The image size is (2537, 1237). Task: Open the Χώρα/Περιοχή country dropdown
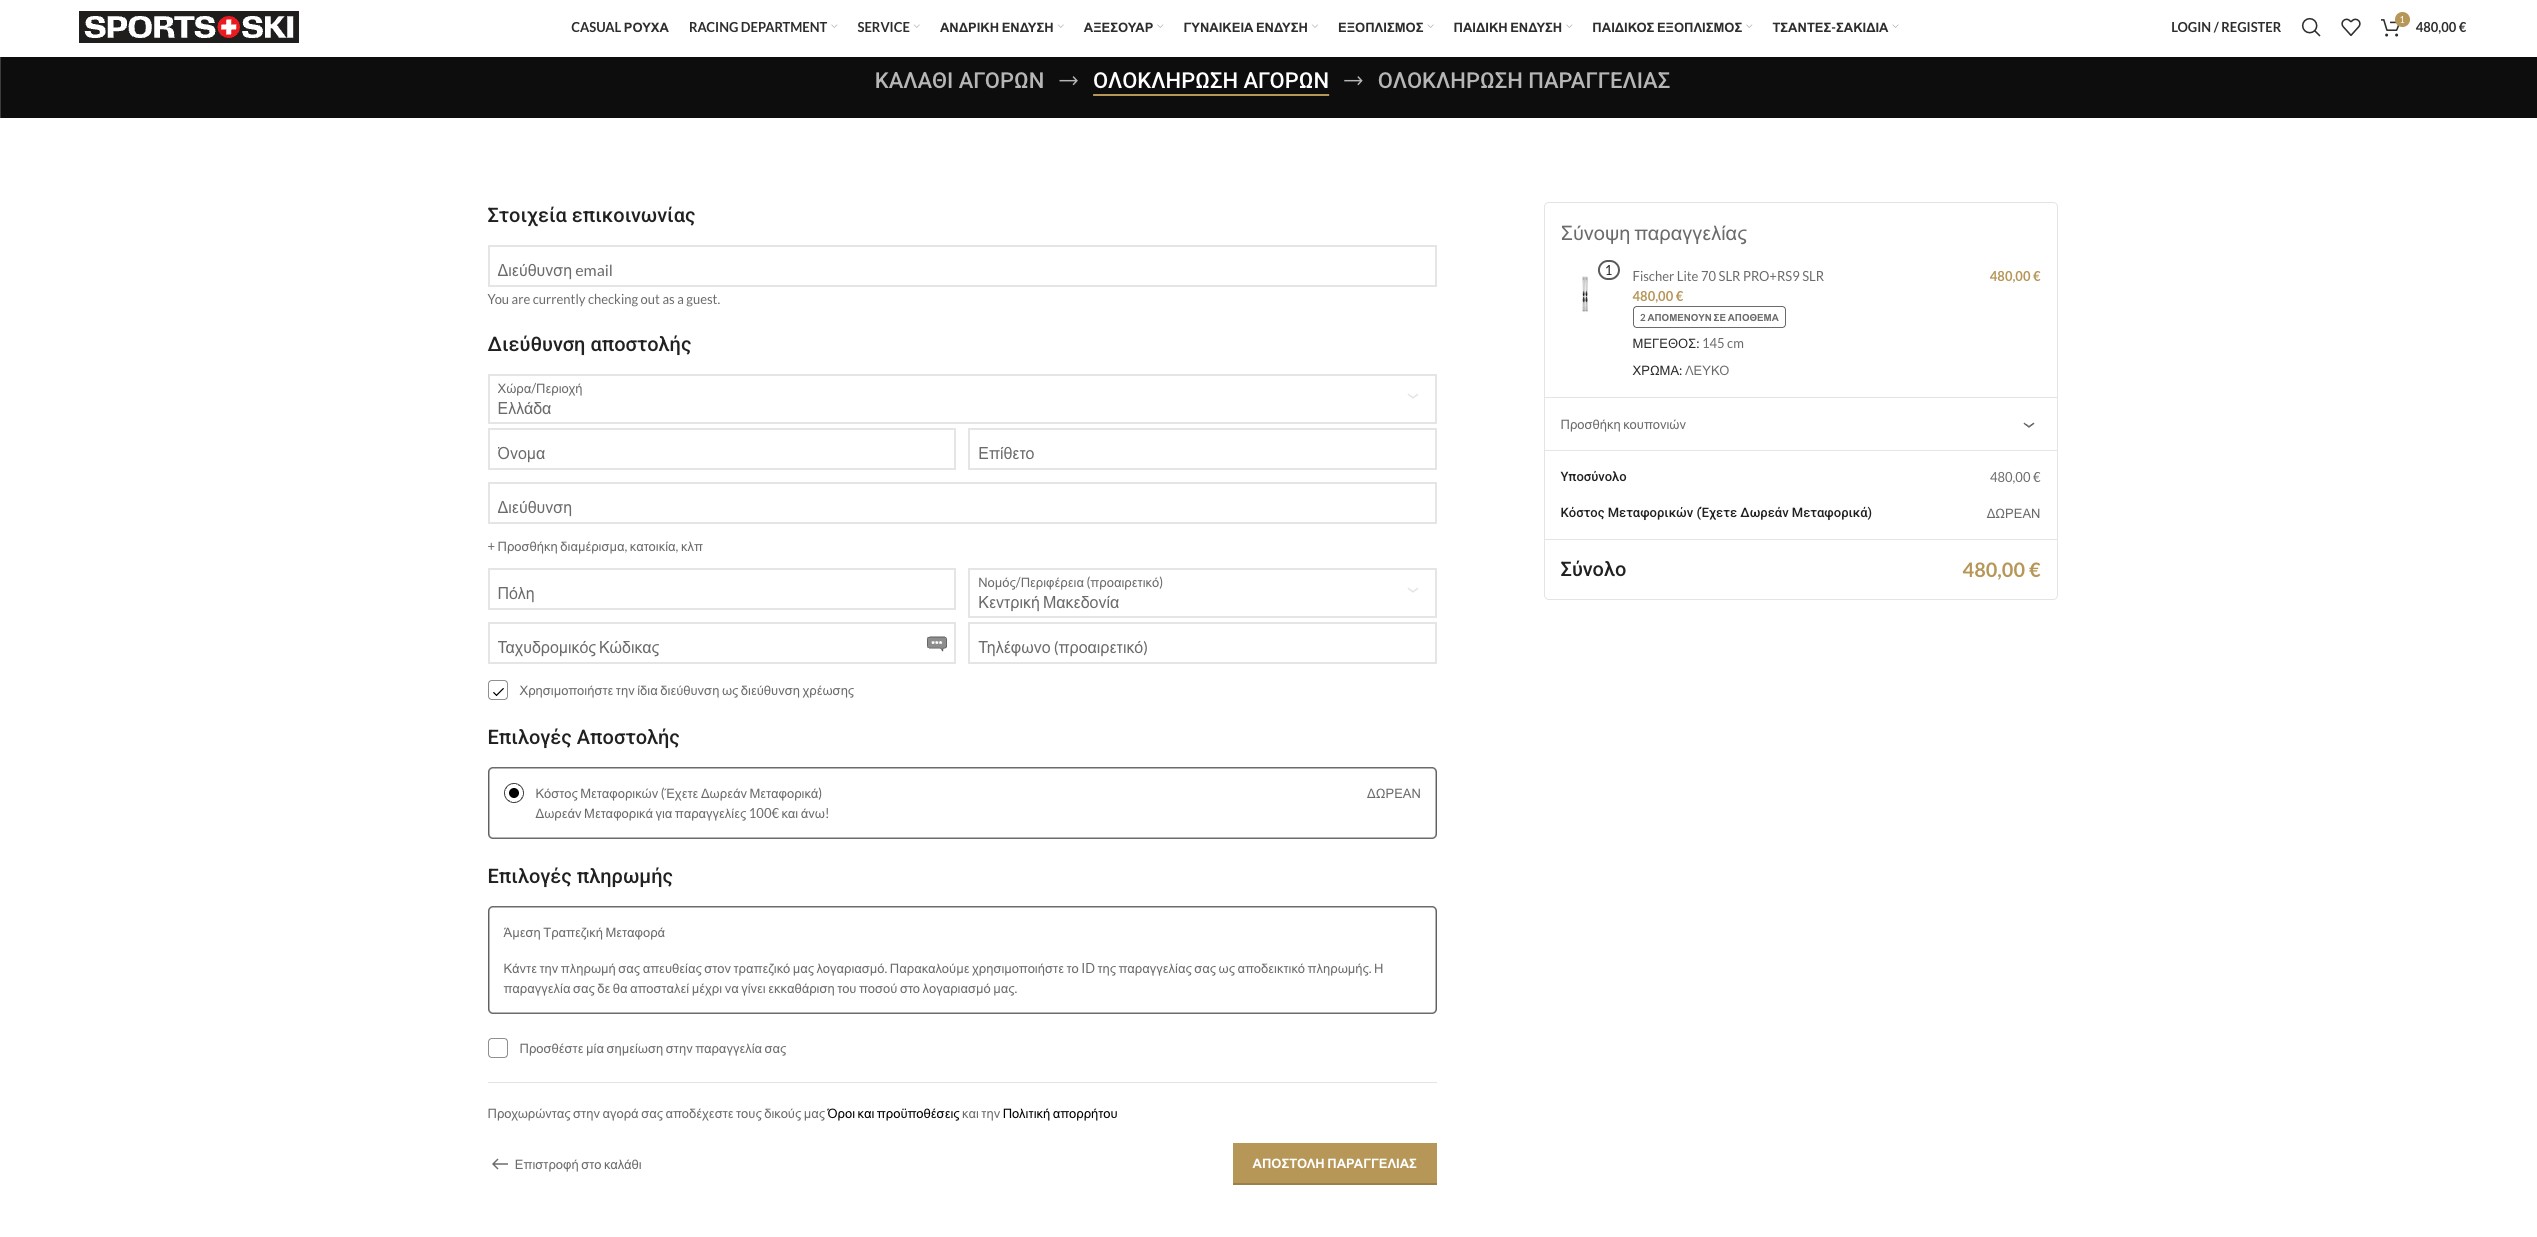click(x=961, y=399)
